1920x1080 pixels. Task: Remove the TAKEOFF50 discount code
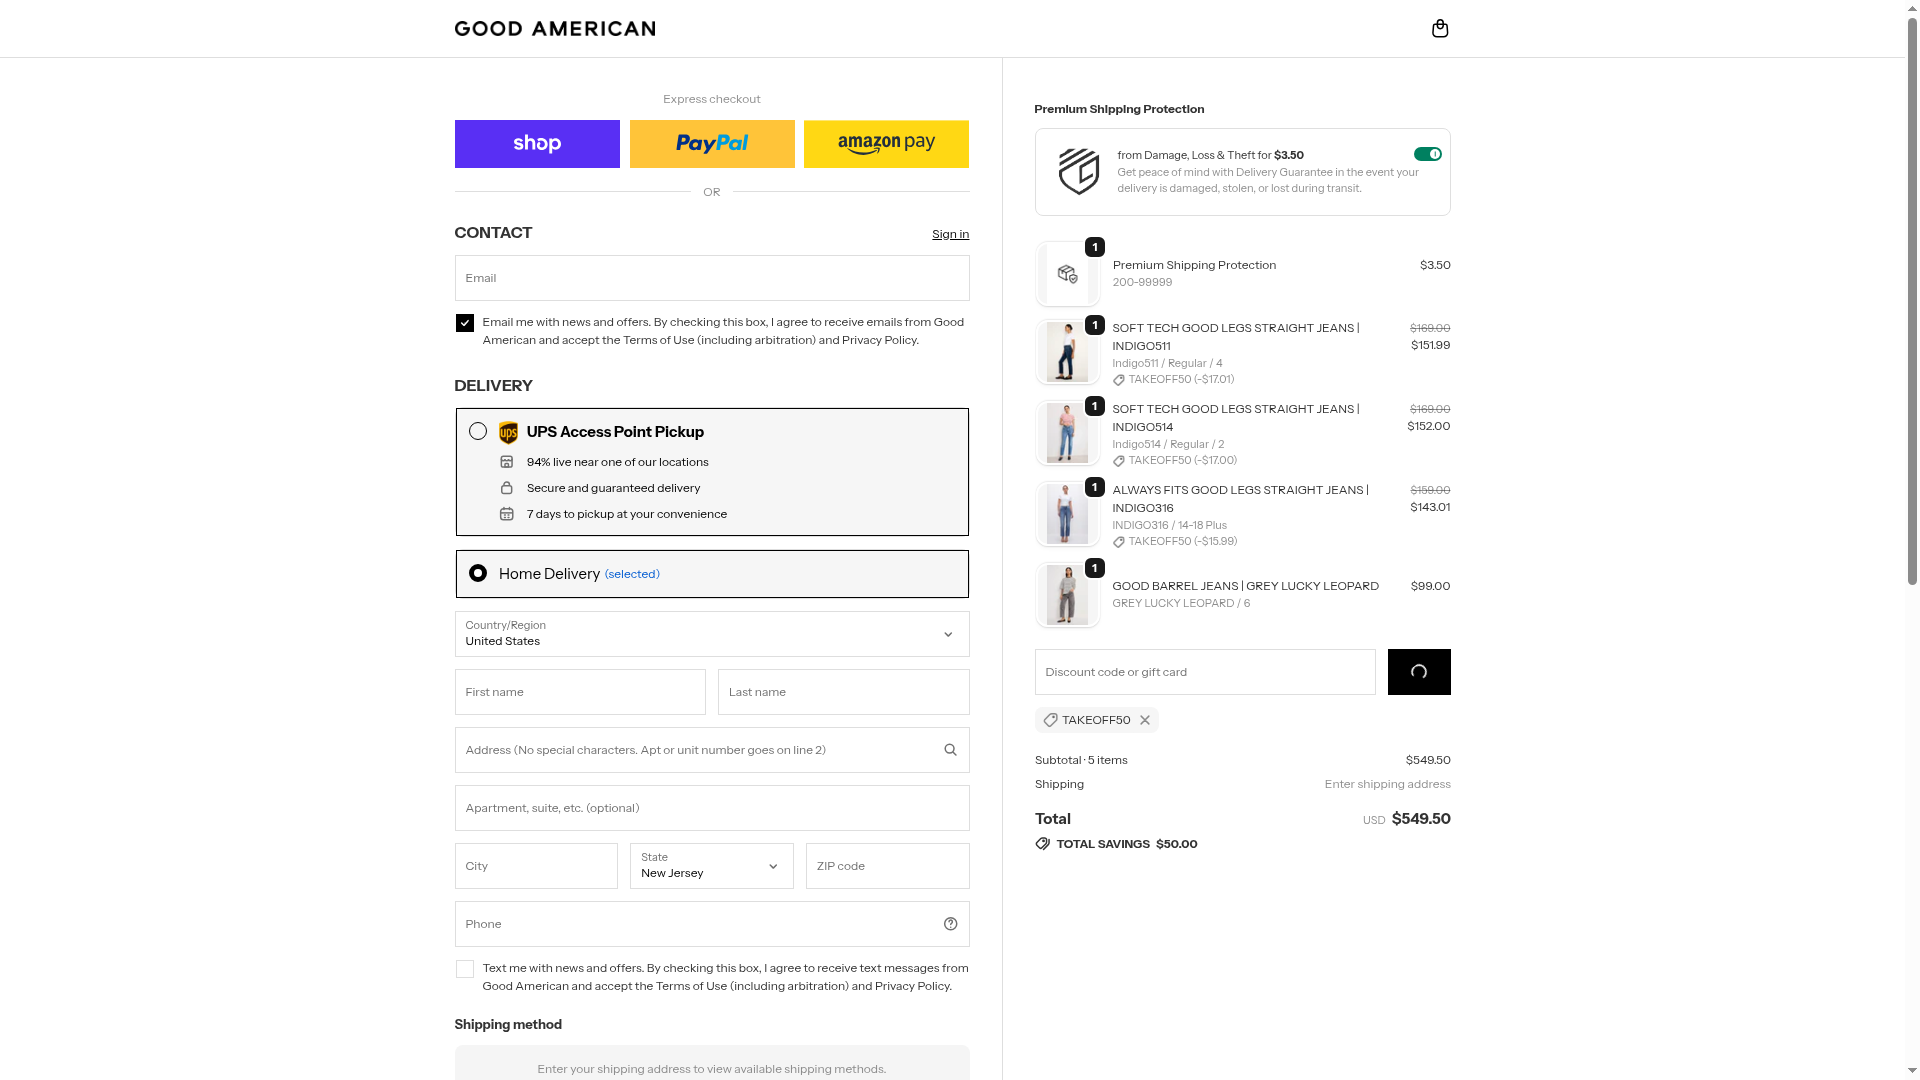[x=1145, y=720]
